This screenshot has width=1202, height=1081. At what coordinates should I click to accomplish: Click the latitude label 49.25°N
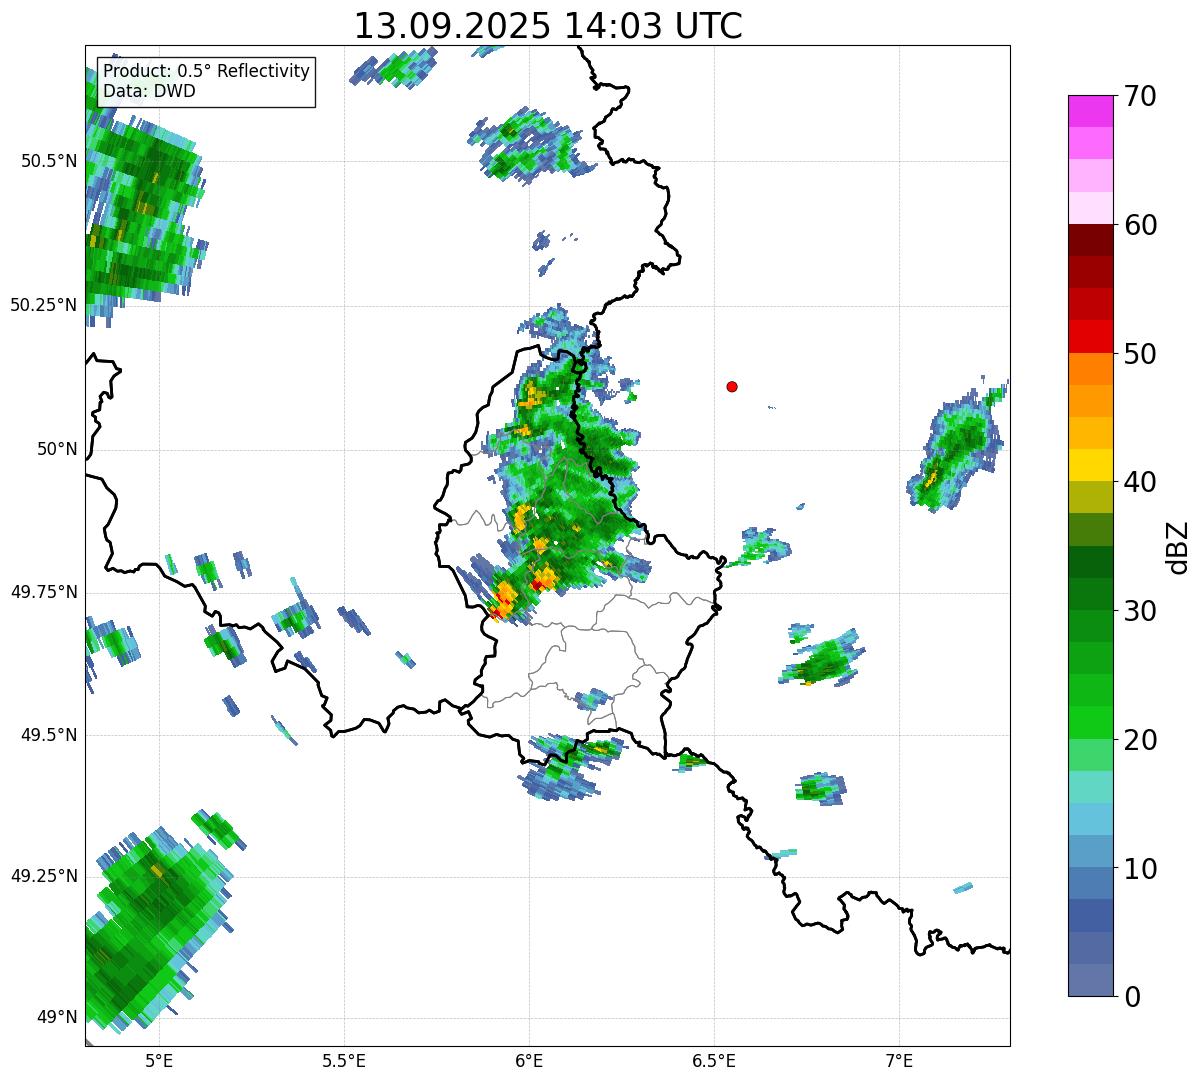click(44, 876)
